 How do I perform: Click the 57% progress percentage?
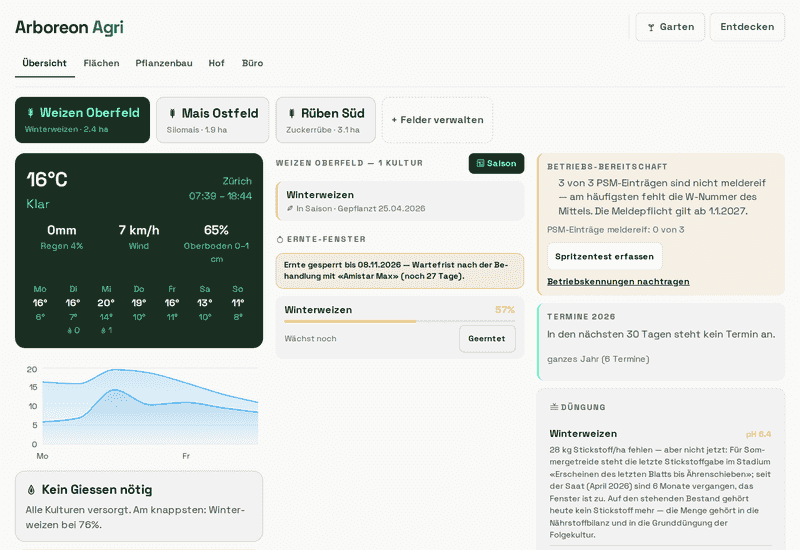tap(505, 310)
